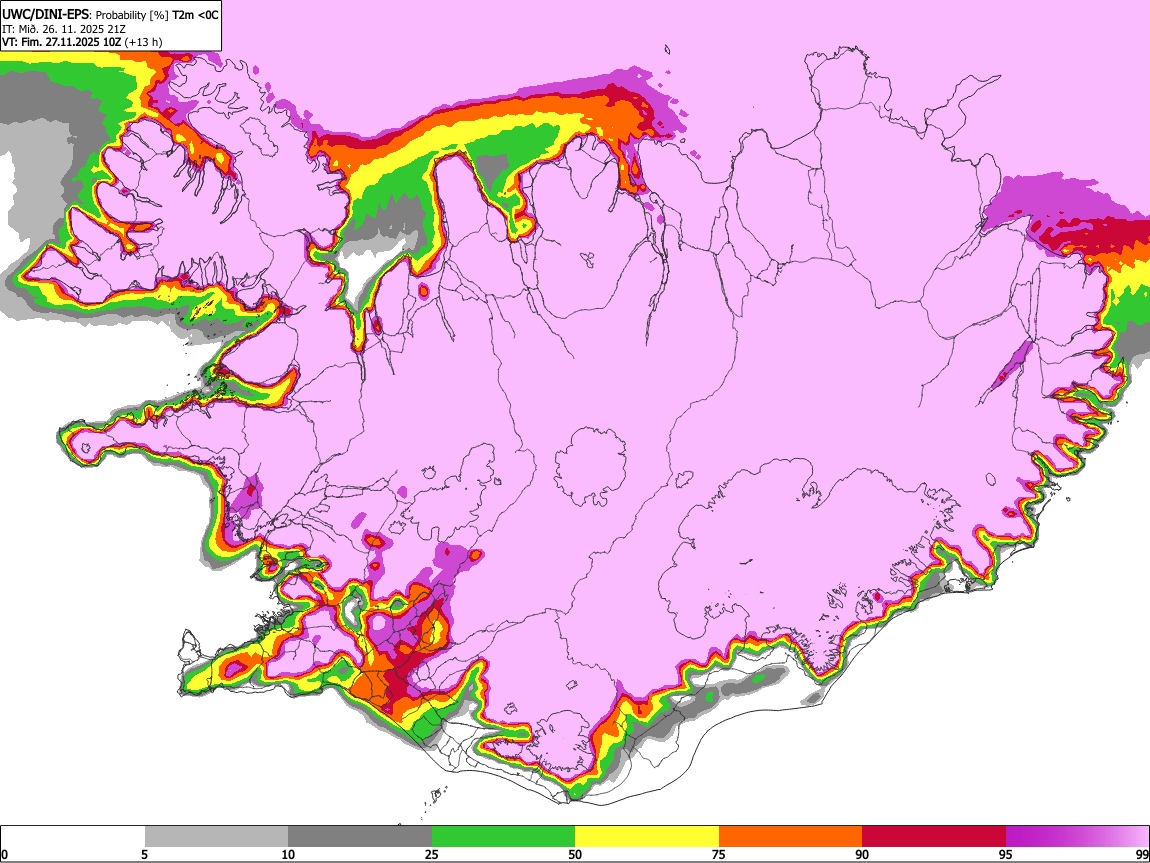The image size is (1150, 863).
Task: Click the legend tick label '25'
Action: 432,854
